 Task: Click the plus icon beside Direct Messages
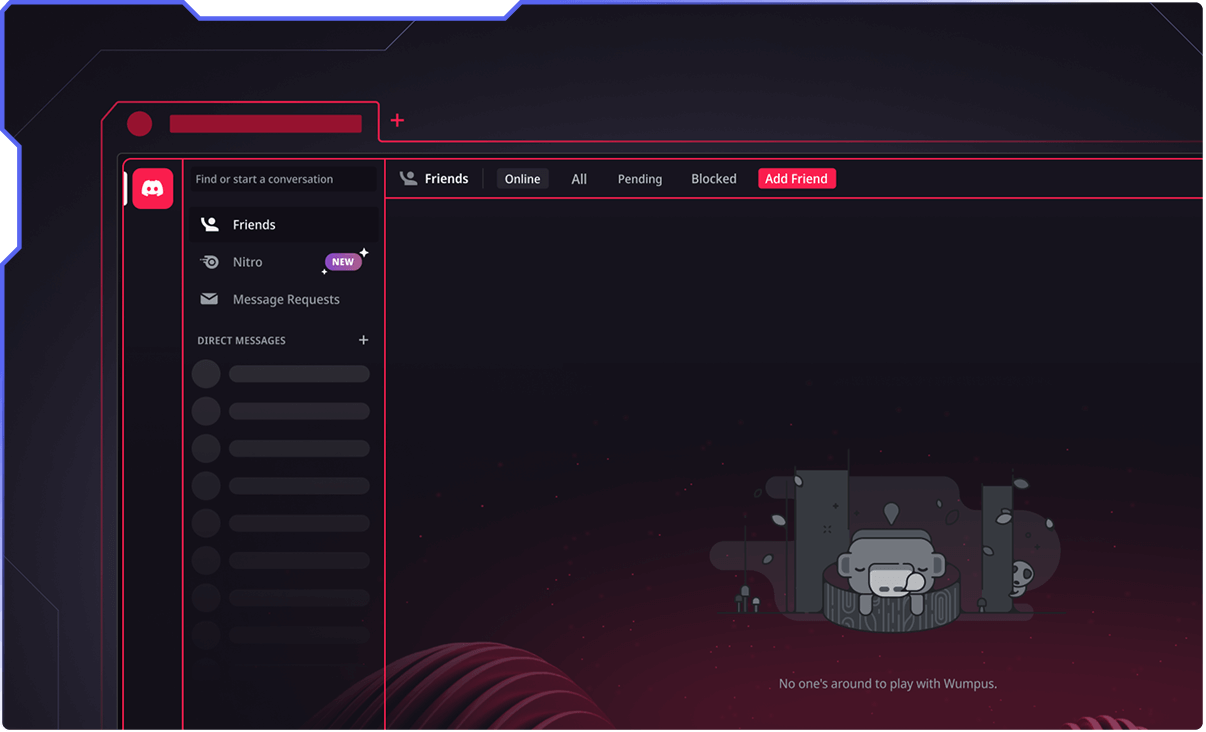(363, 340)
